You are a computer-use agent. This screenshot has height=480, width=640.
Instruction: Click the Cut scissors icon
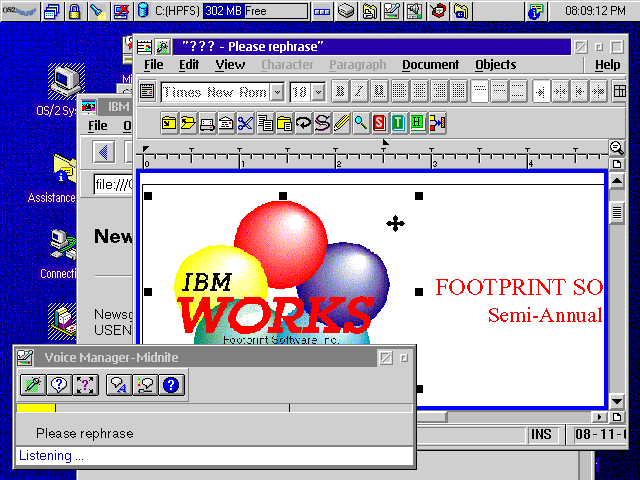[x=245, y=123]
